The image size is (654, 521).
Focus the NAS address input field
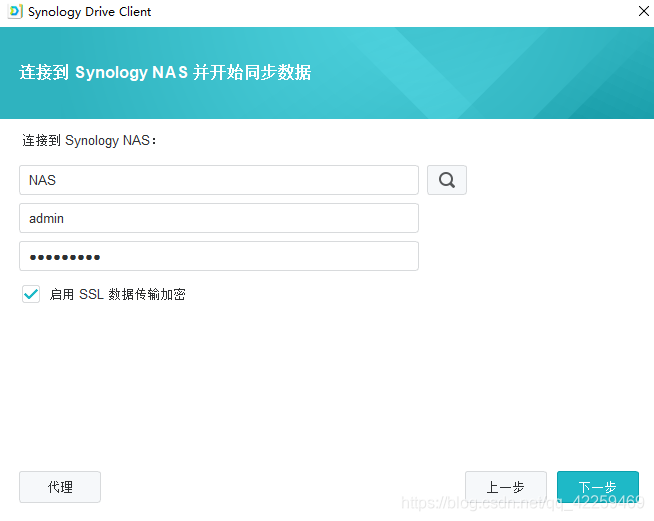coord(219,180)
